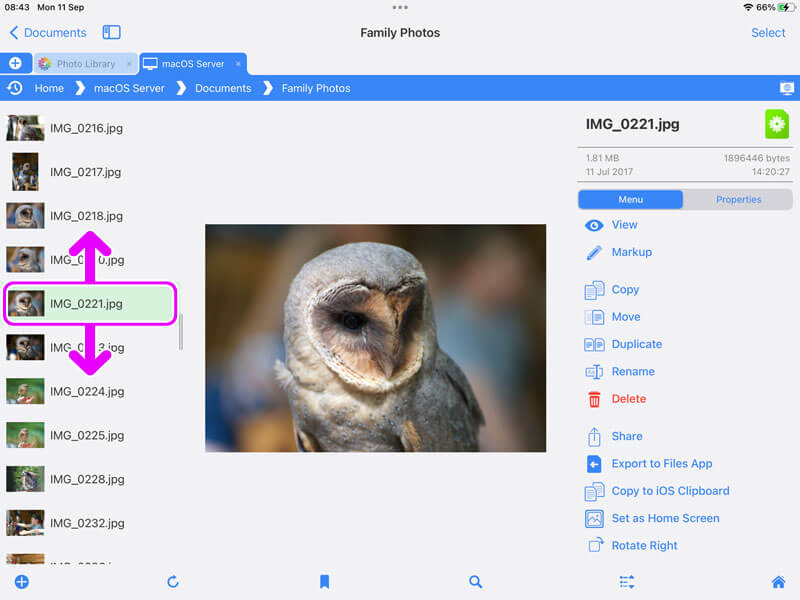Toggle the sidebar layout icon
Screen dimensions: 800x600
(111, 33)
